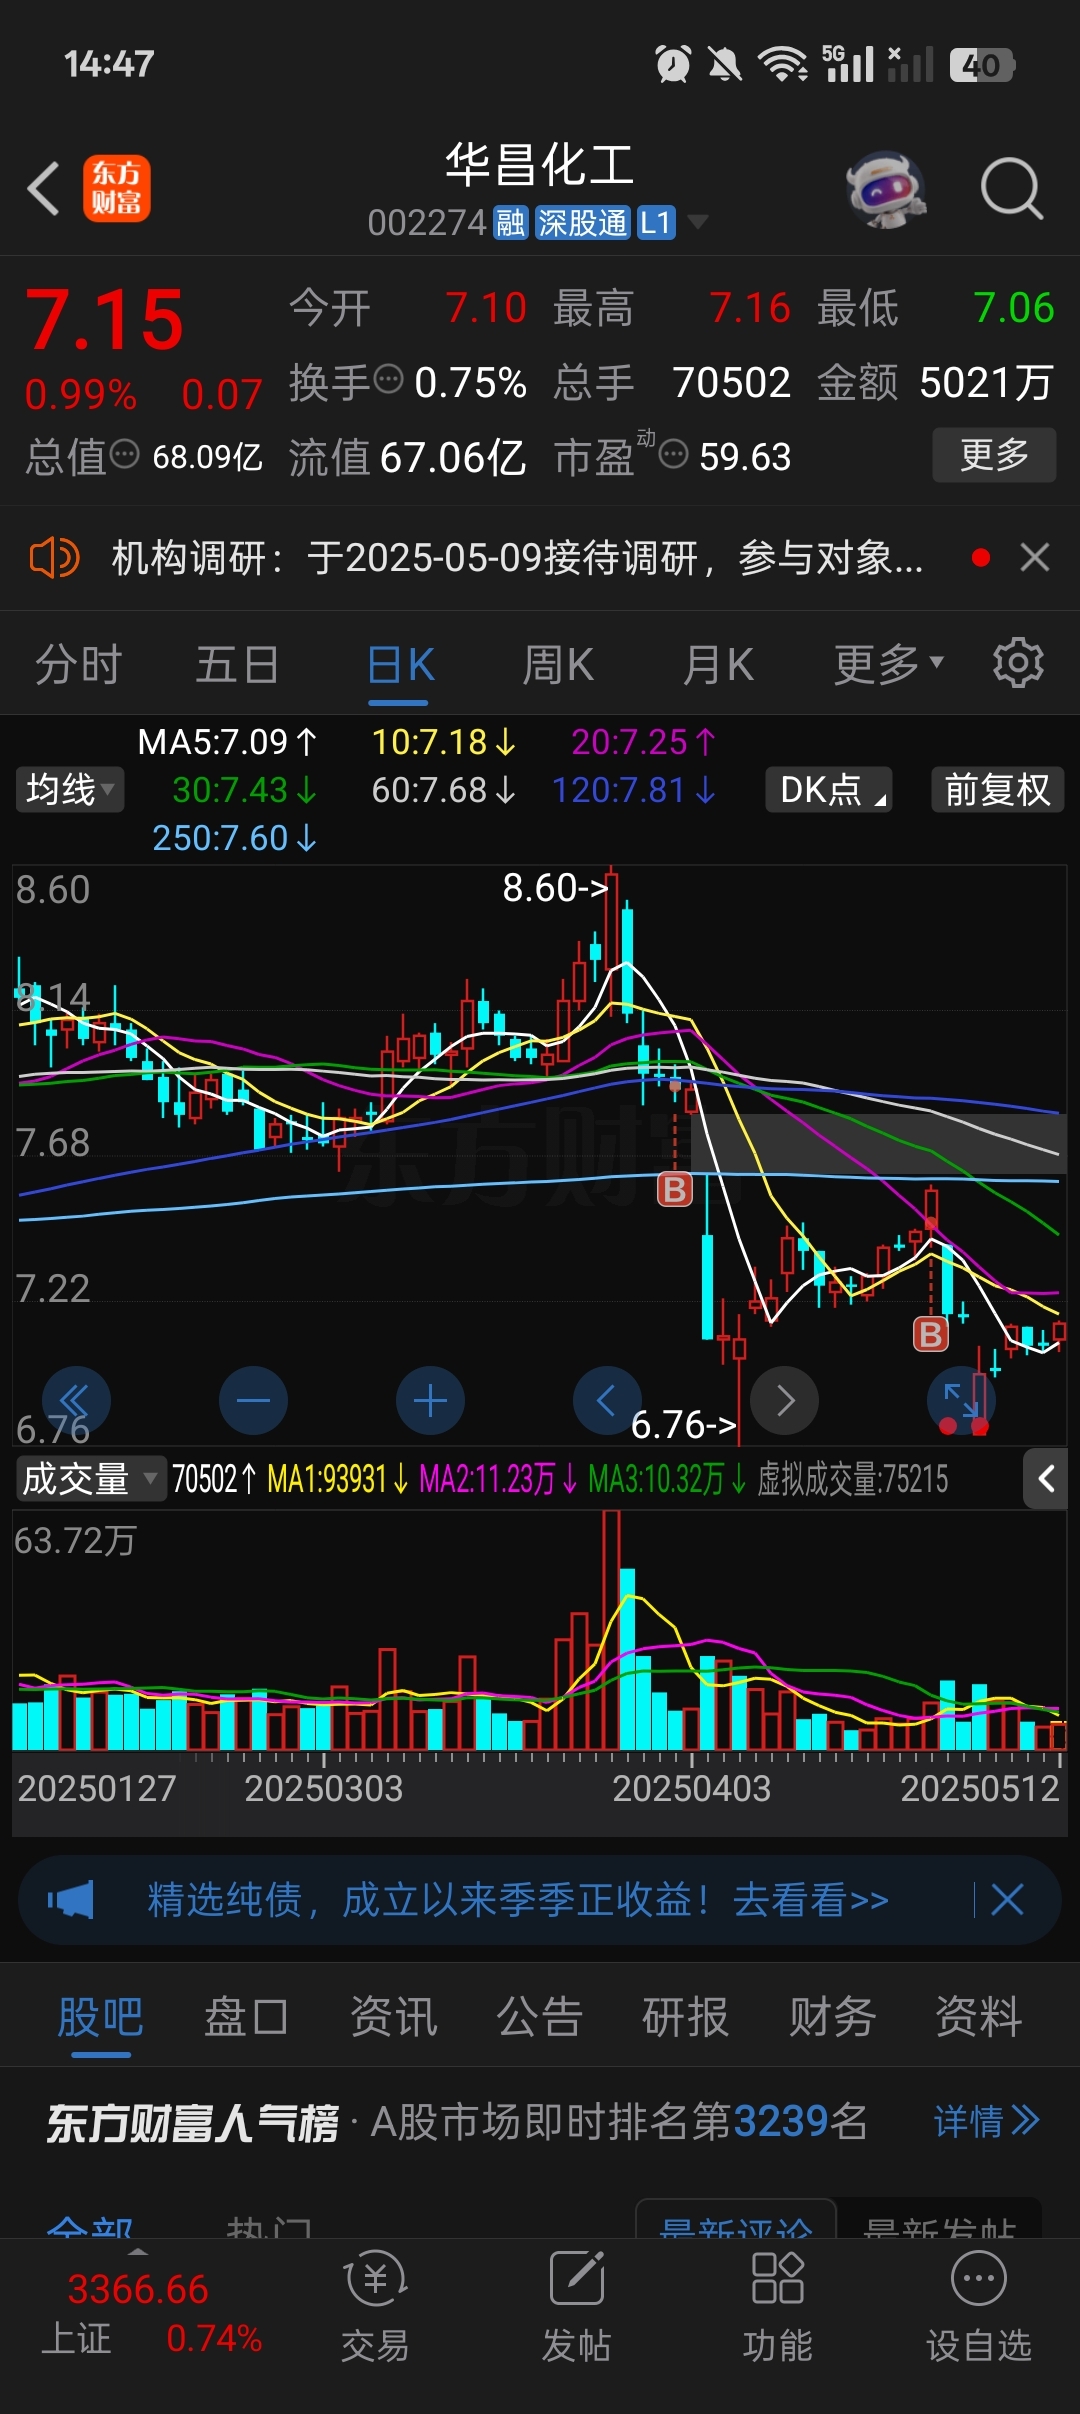This screenshot has width=1080, height=2414.
Task: Tap the MA5:7.09 legend value
Action: 227,742
